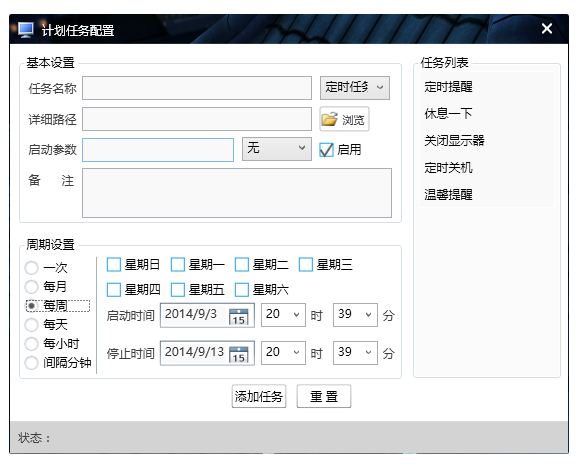Screen dimensions: 578x465
Task: Click the folder icon on 浏览 button
Action: point(329,119)
